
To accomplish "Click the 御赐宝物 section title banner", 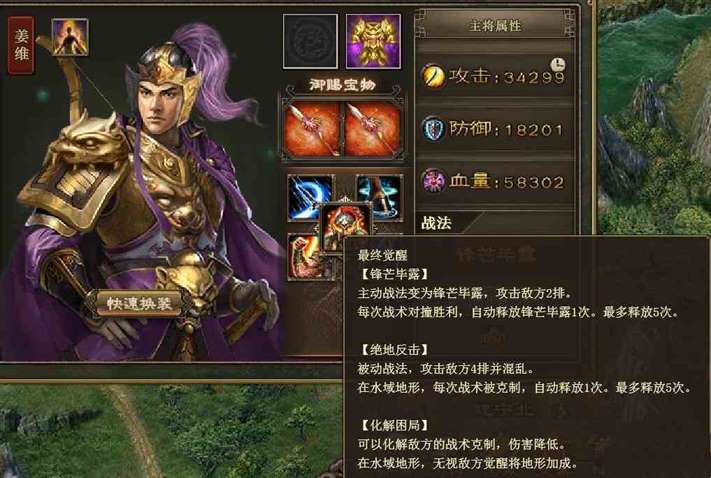I will point(343,85).
